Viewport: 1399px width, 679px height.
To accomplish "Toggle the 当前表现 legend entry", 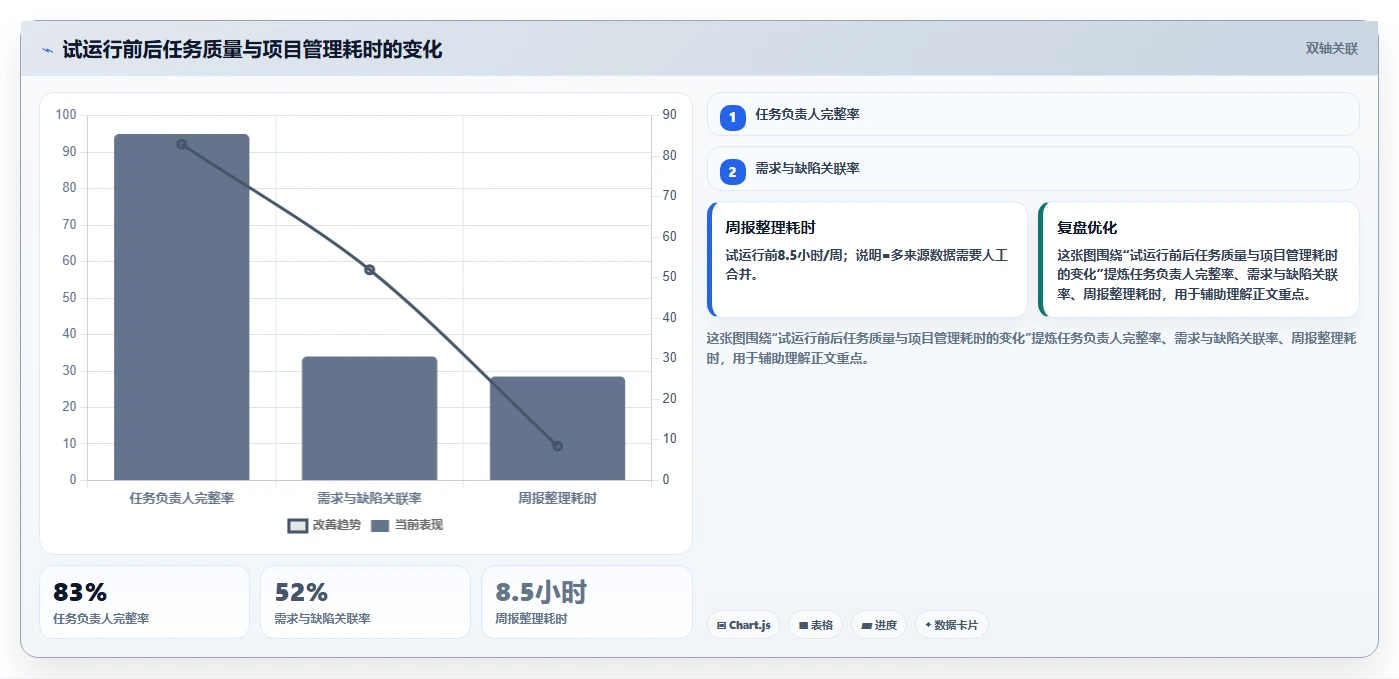I will tap(407, 525).
